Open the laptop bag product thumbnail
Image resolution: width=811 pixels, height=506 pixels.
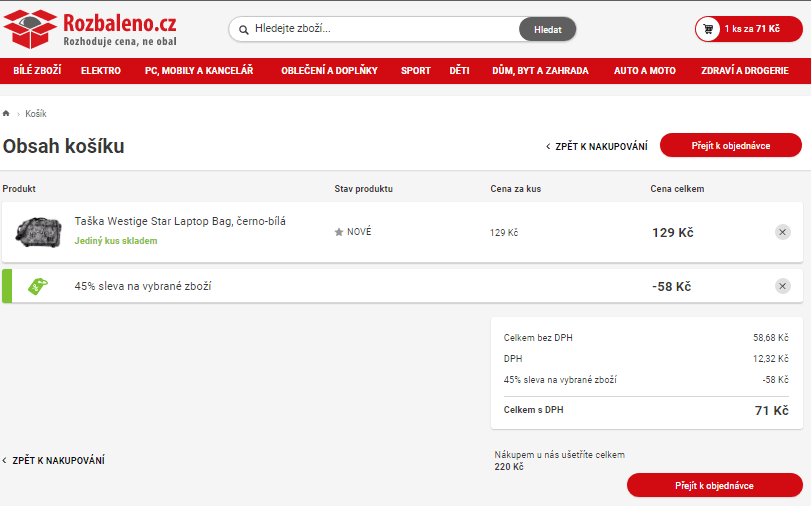[x=39, y=232]
